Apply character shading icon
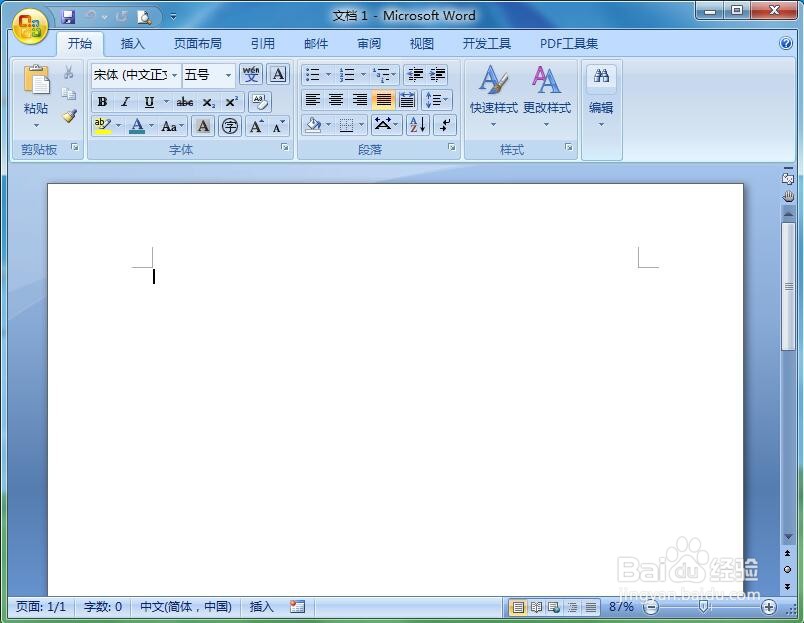 (203, 126)
